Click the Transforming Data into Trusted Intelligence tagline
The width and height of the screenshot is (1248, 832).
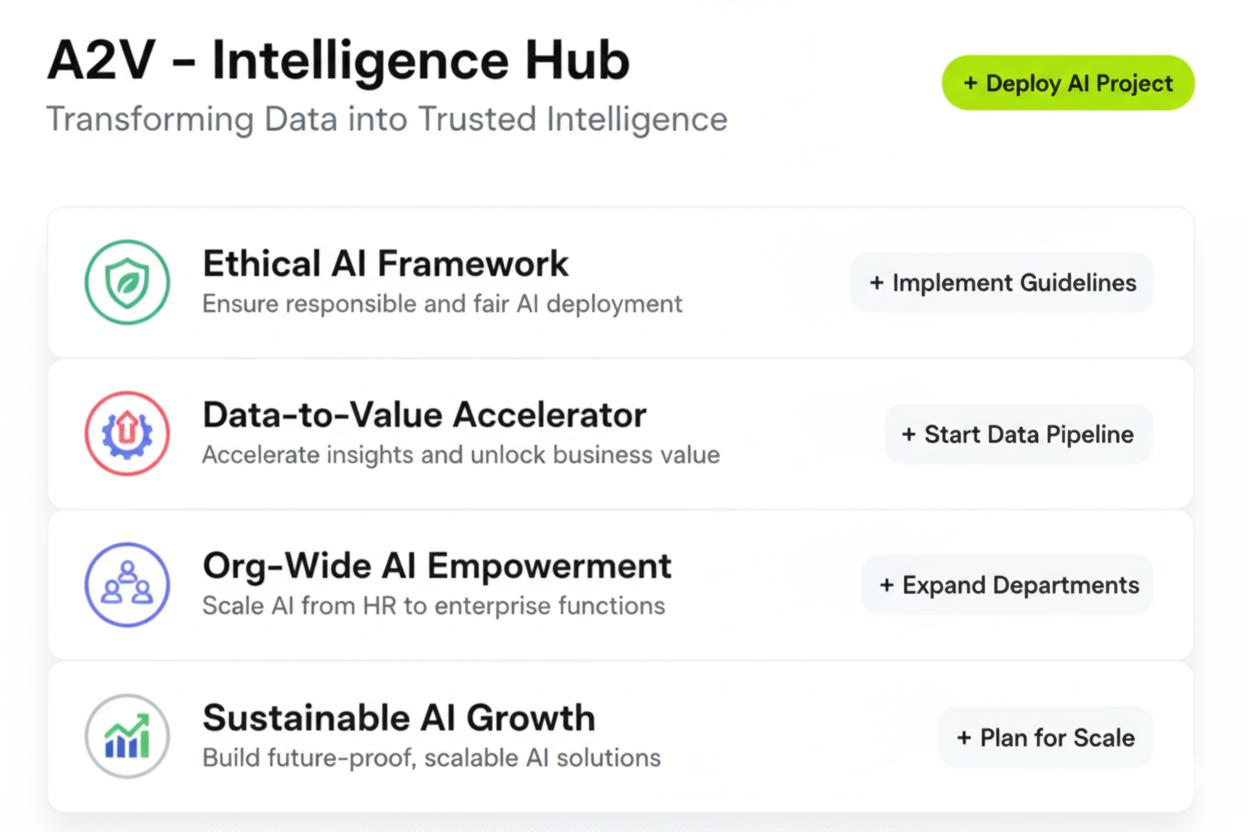pos(386,119)
